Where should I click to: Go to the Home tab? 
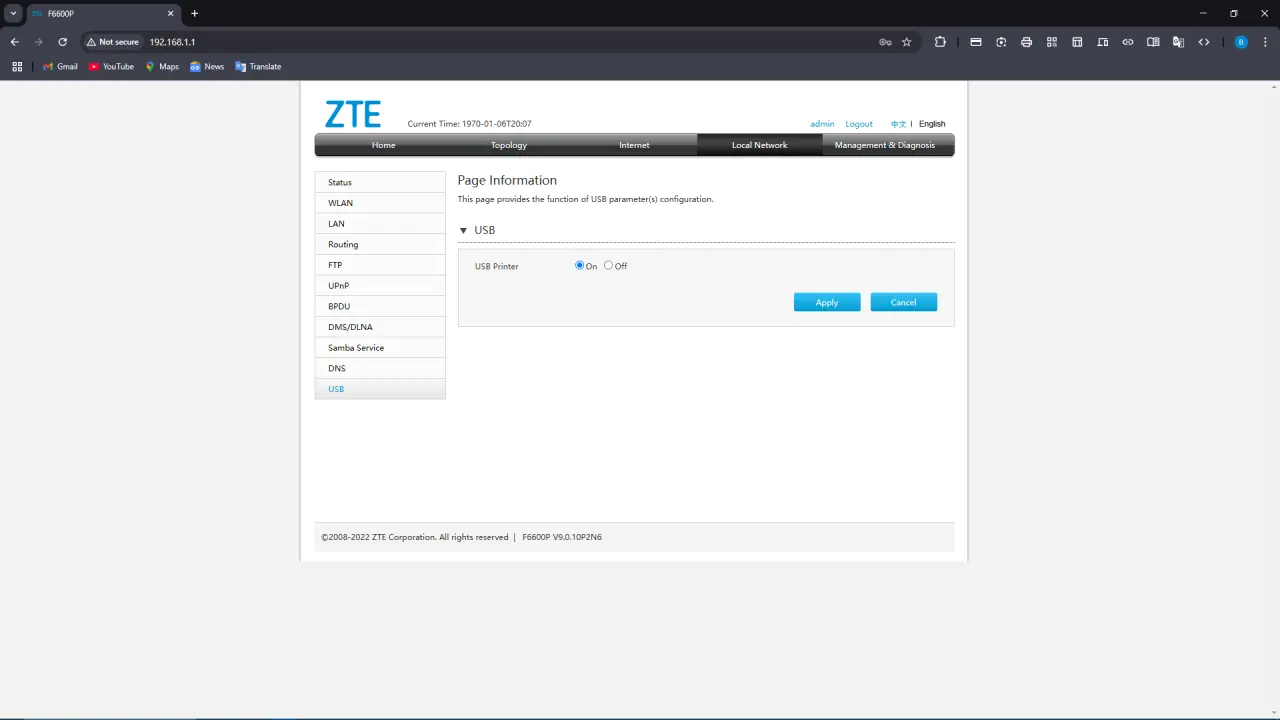click(x=383, y=145)
